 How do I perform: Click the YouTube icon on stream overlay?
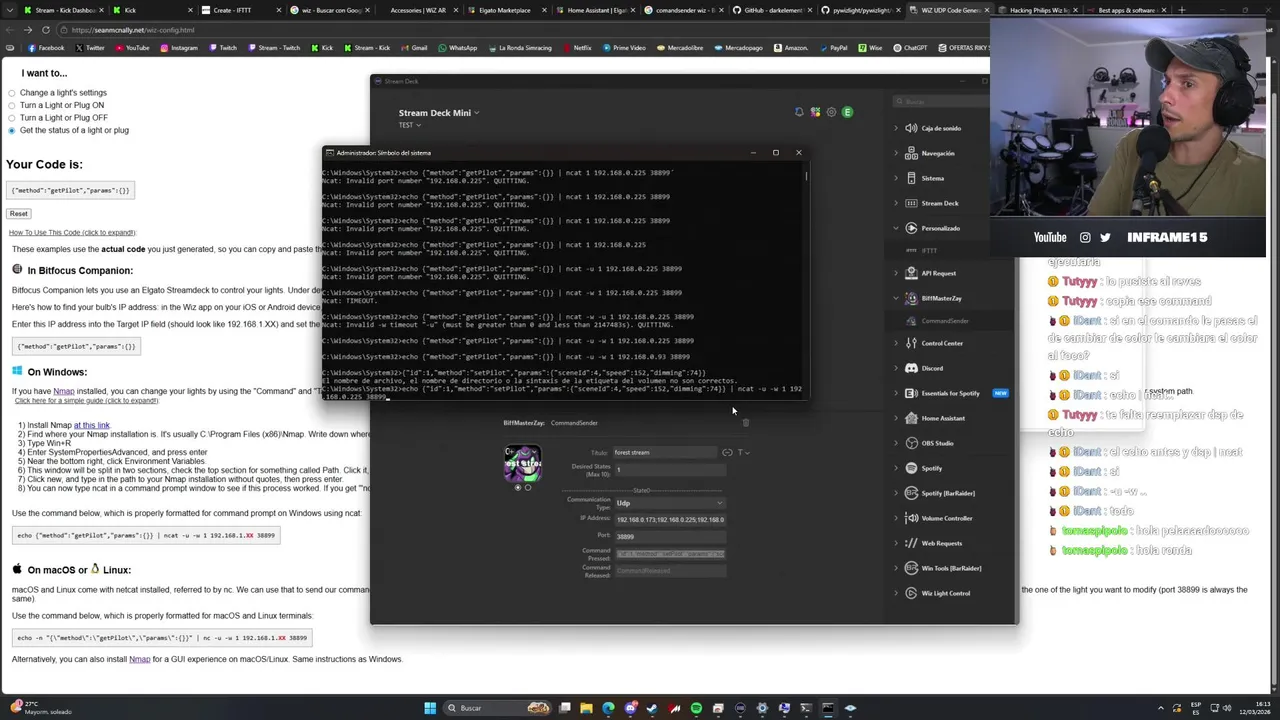click(x=1049, y=237)
